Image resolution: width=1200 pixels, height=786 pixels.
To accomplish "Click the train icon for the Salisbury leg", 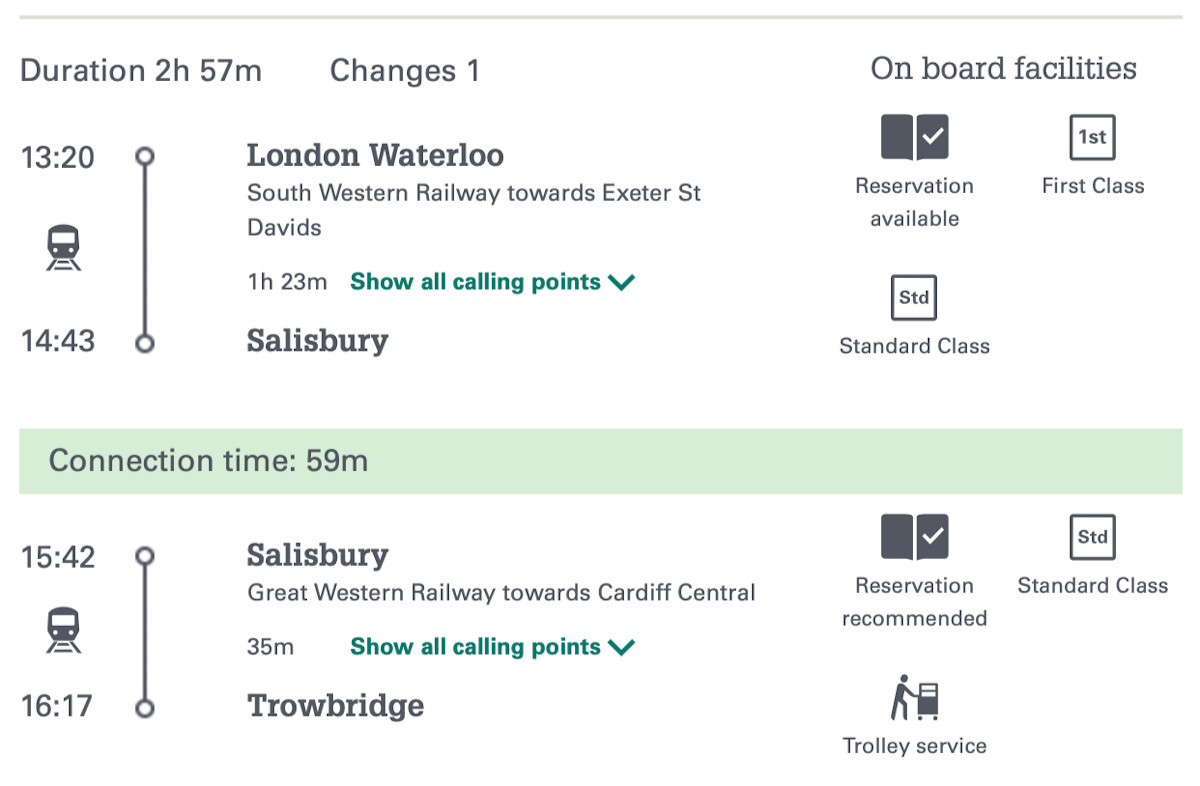I will (x=64, y=629).
